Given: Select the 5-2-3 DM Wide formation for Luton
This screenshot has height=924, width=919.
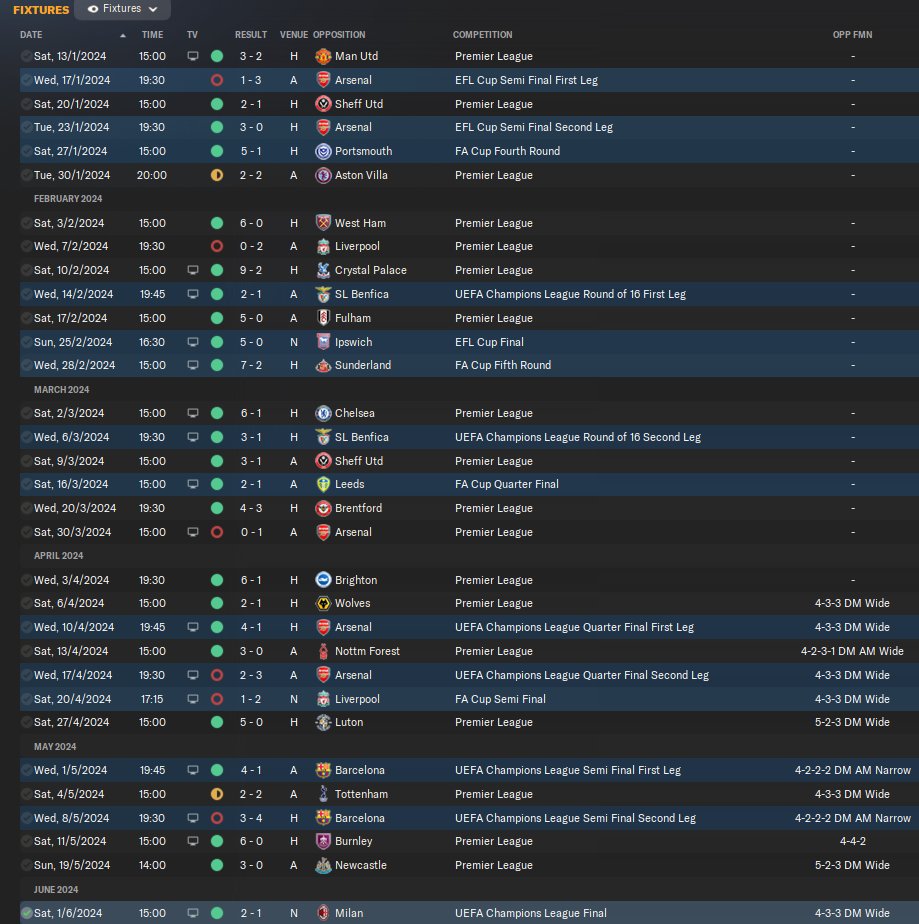Looking at the screenshot, I should (x=852, y=722).
